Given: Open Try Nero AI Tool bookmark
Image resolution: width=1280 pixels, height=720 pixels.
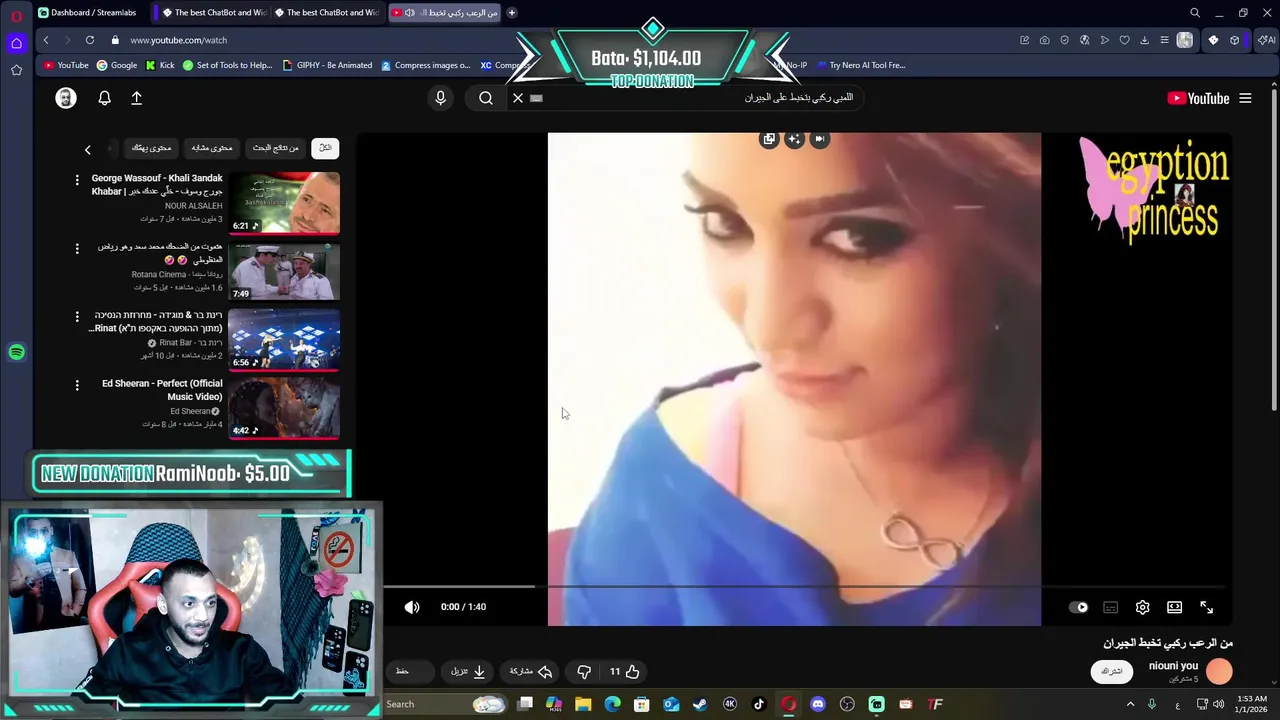Looking at the screenshot, I should (861, 65).
